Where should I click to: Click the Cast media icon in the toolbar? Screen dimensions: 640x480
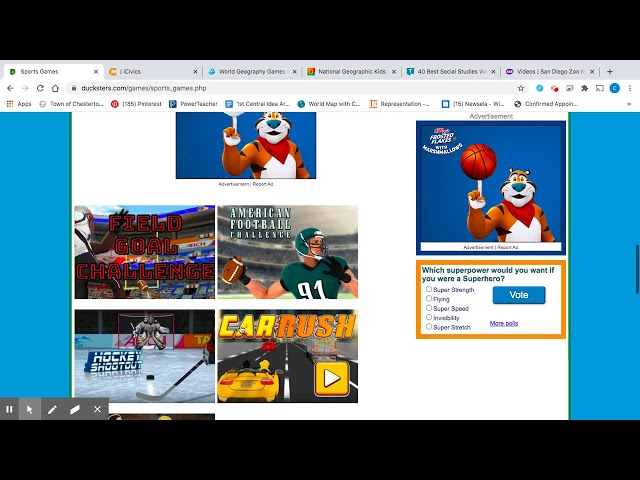point(600,88)
